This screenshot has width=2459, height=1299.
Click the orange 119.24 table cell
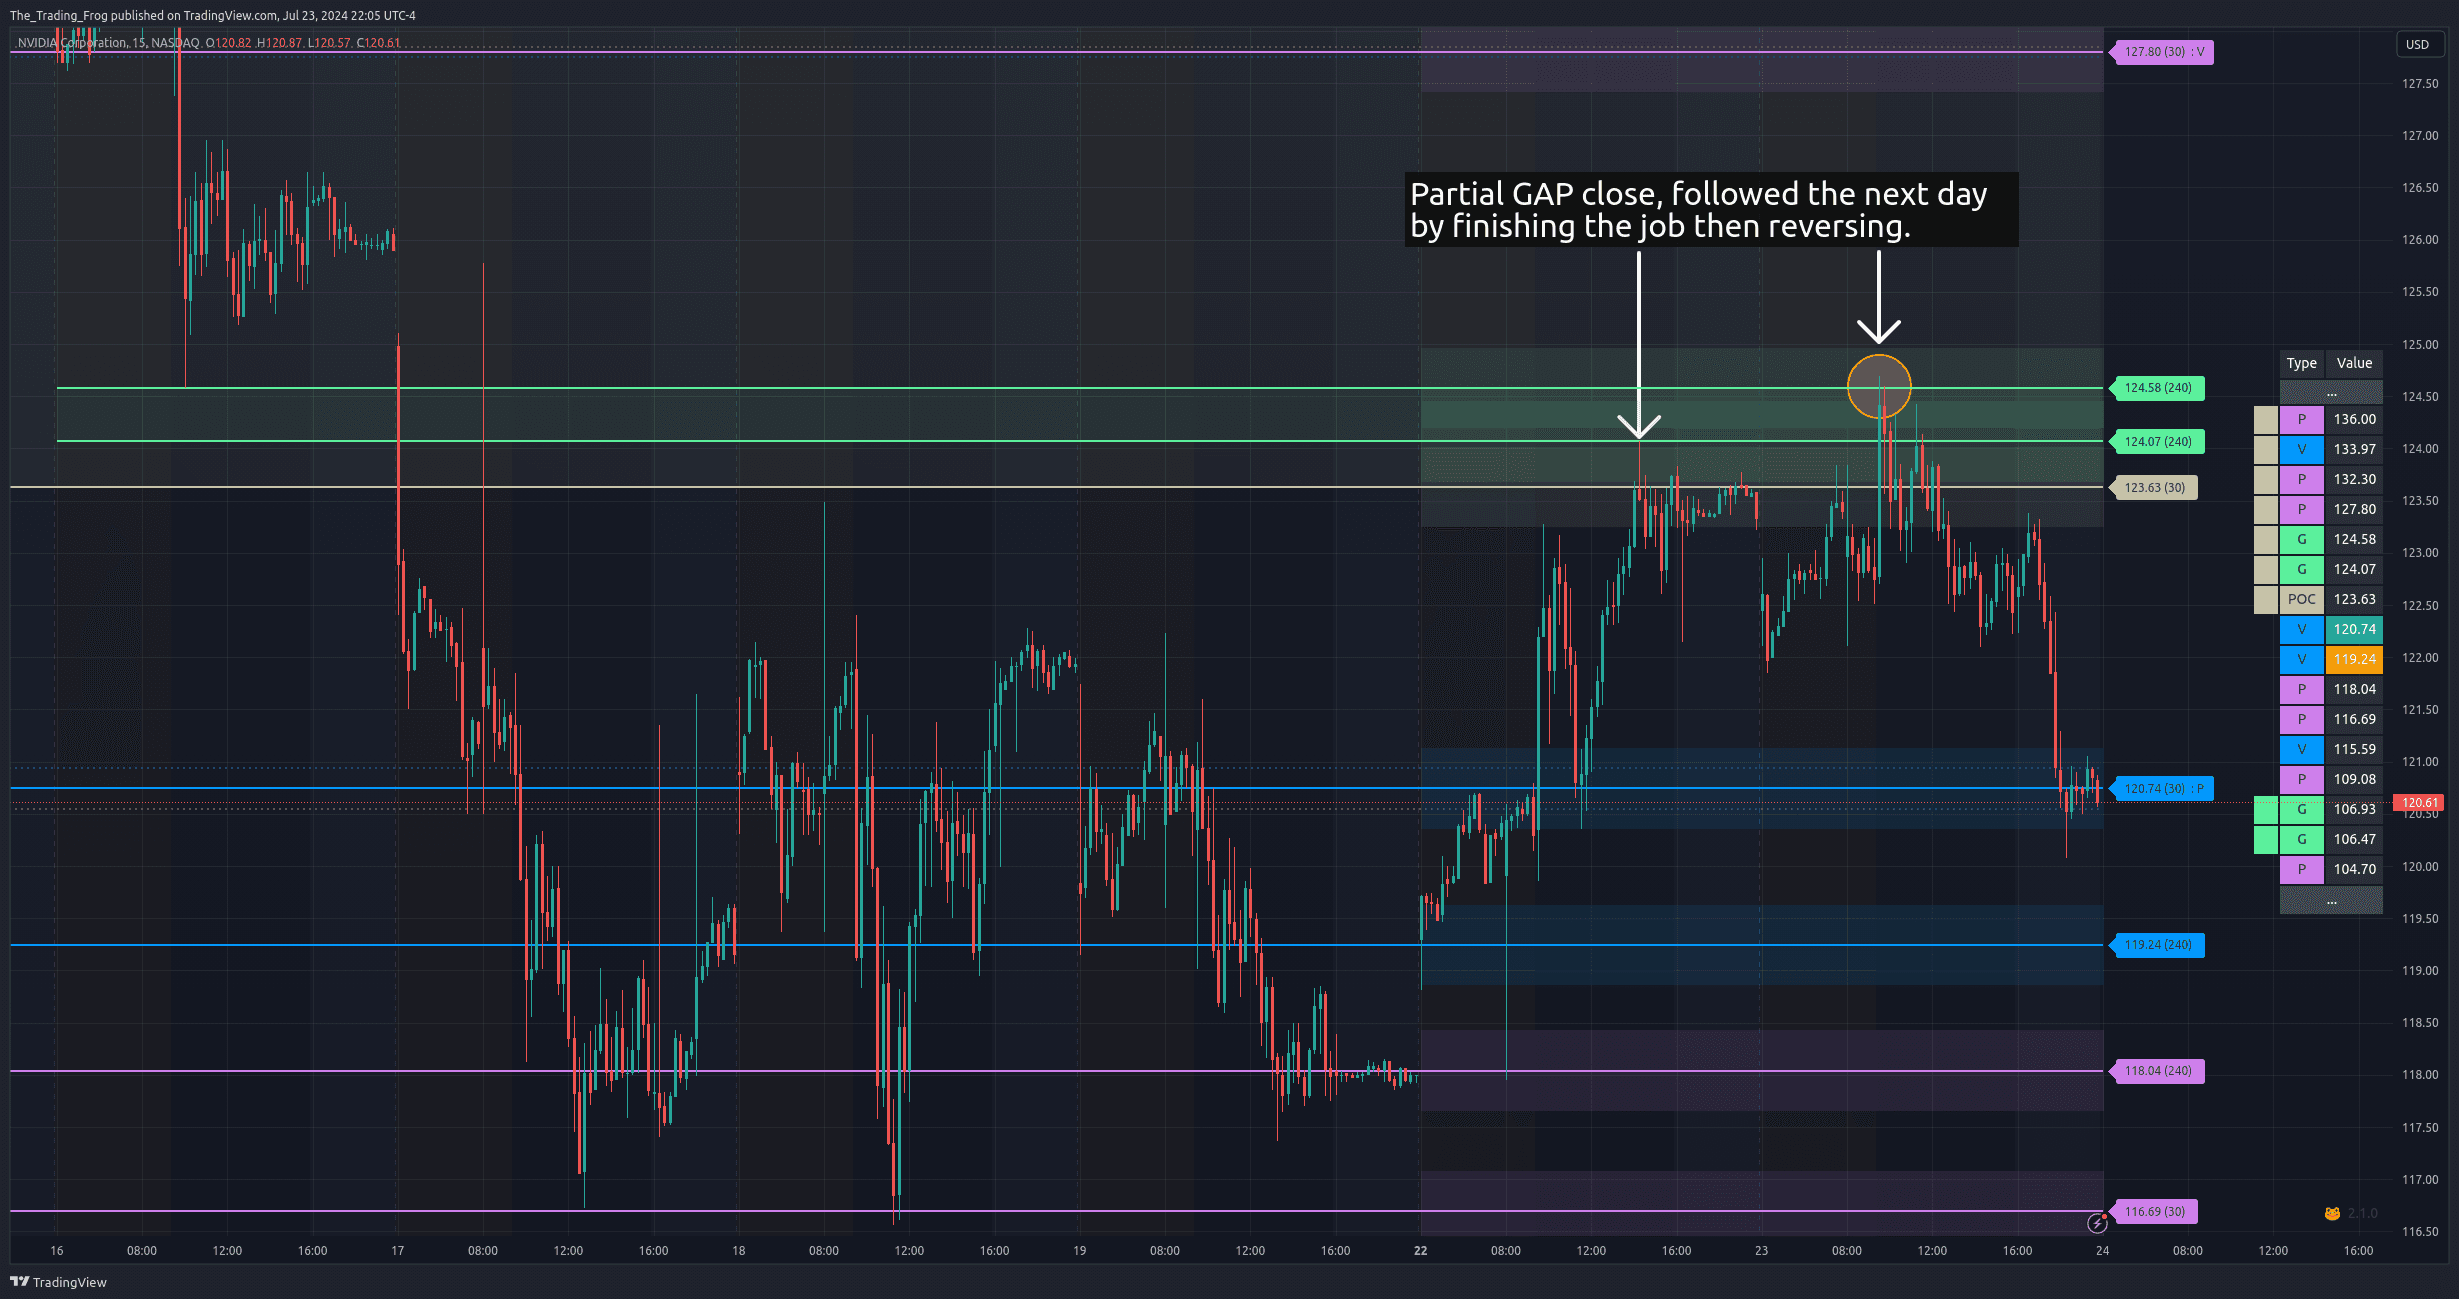click(x=2354, y=660)
